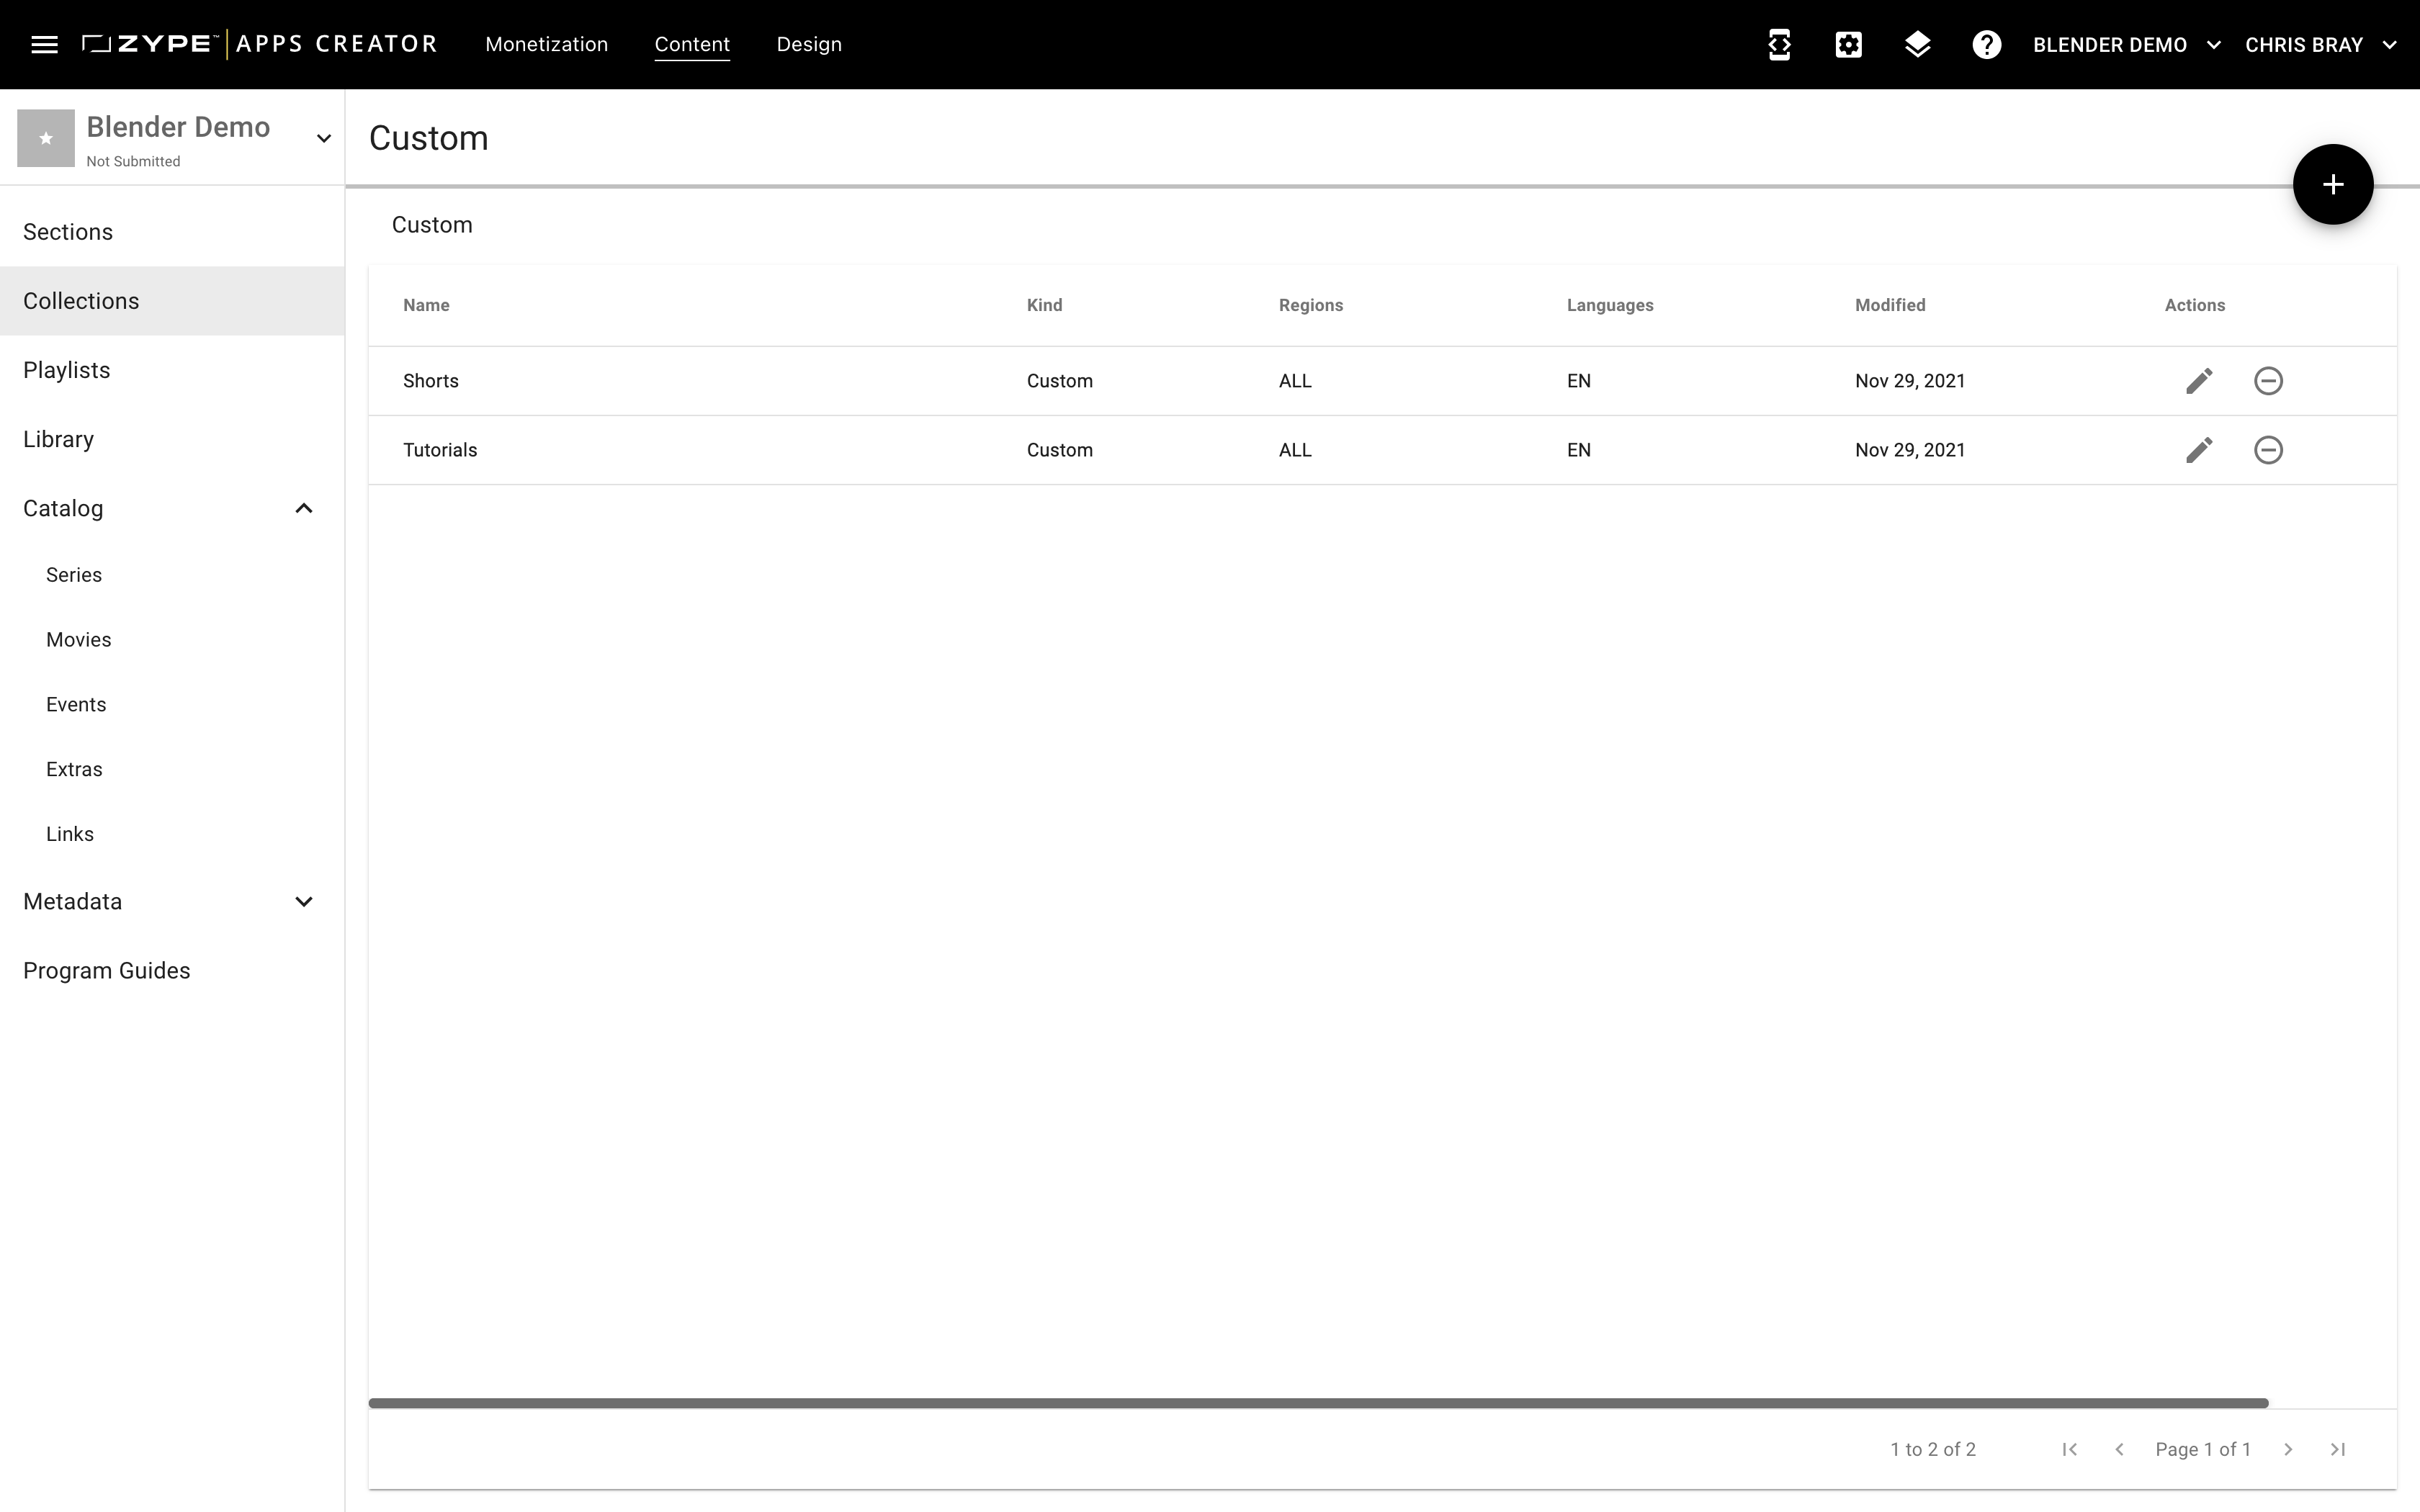Click the layers stack icon
Screen dimensions: 2420x1512
1917,44
